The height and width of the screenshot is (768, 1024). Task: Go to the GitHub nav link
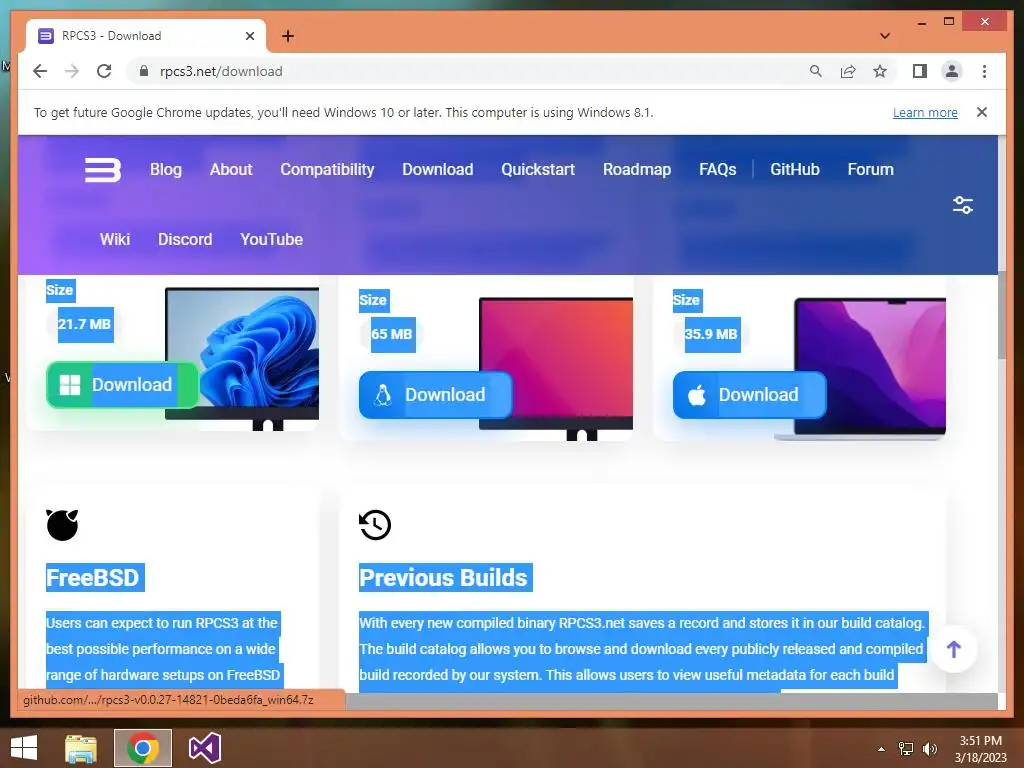(x=795, y=170)
